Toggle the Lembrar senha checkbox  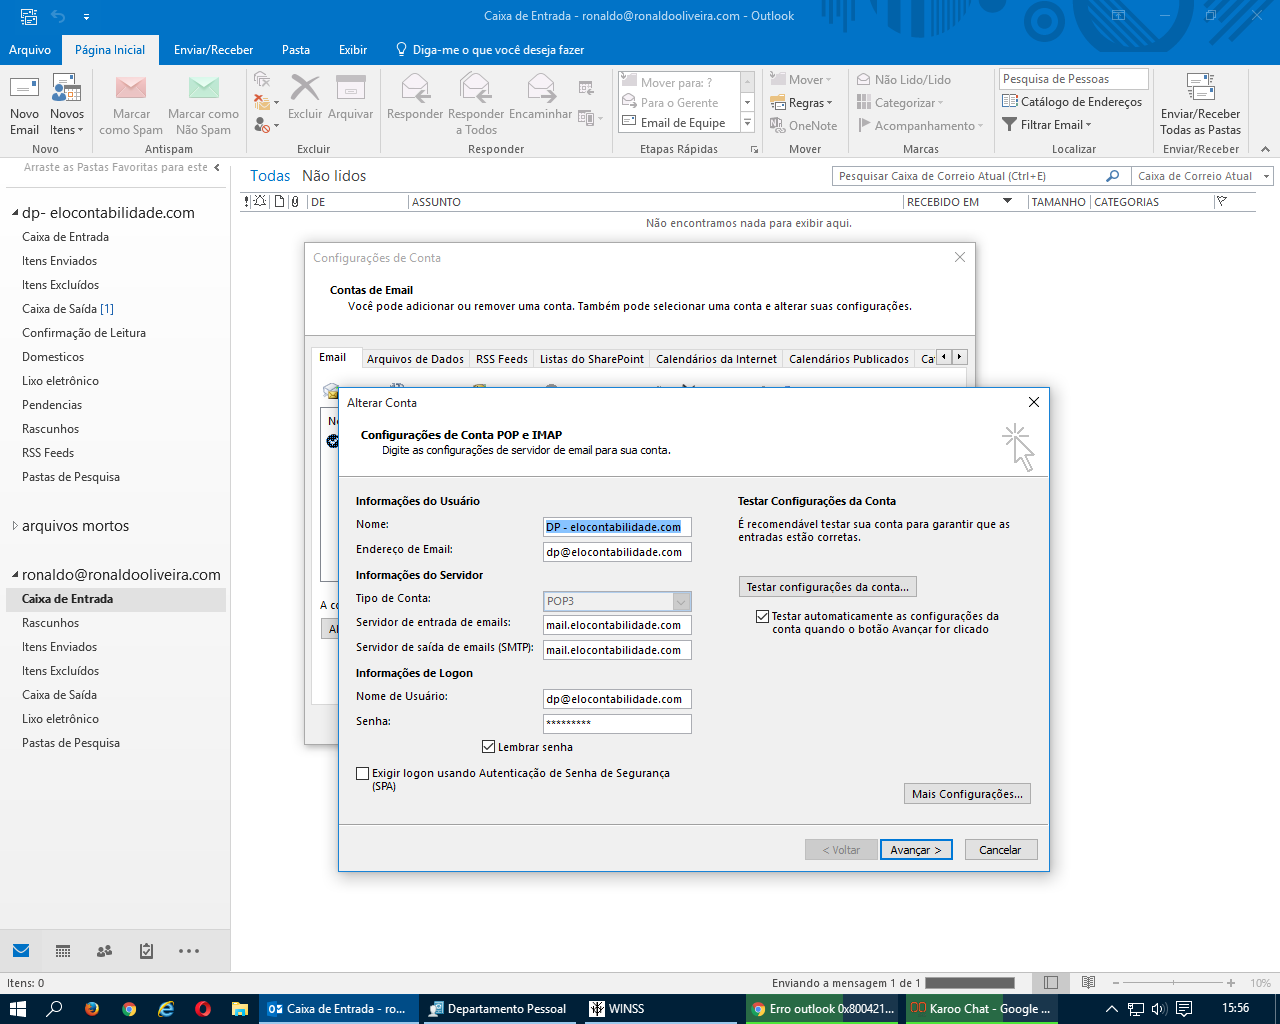489,747
